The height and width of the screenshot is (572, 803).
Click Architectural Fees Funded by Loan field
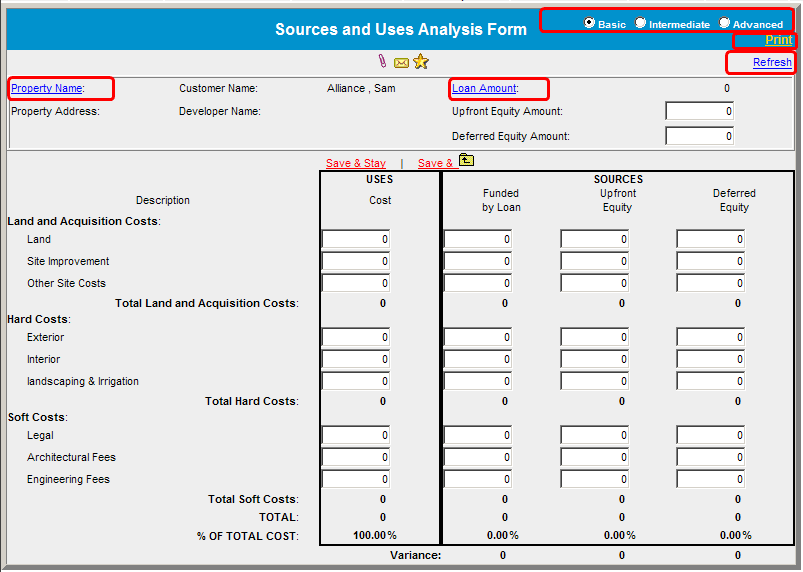pos(478,457)
